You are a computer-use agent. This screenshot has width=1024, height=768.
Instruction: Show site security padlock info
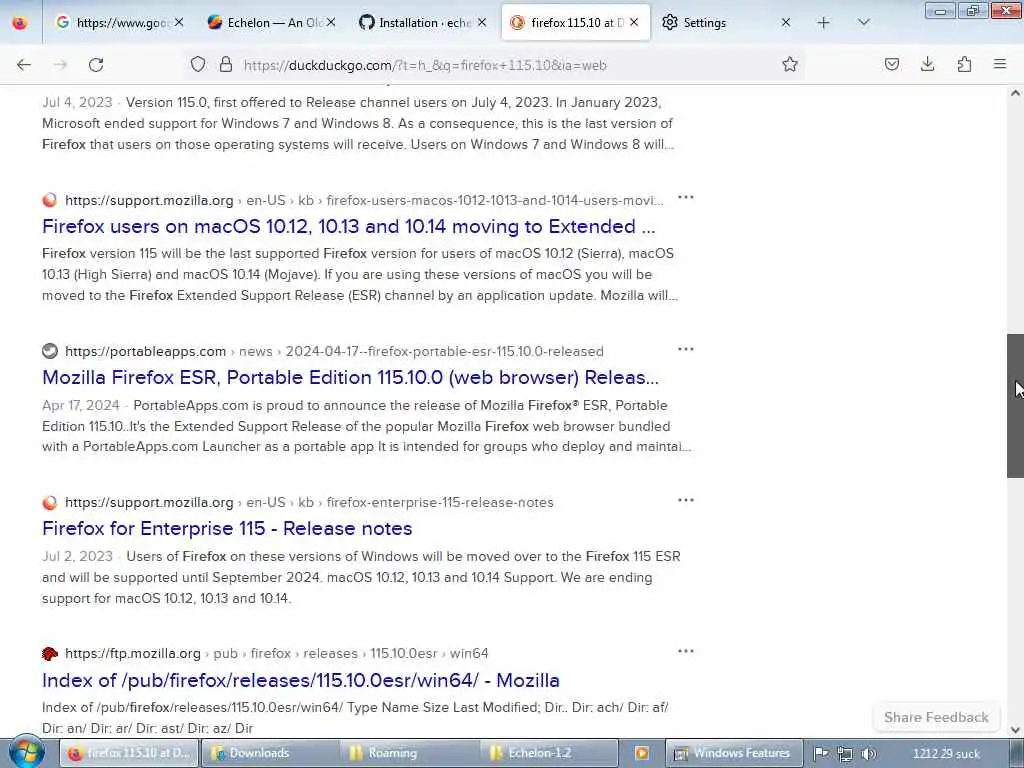[226, 64]
